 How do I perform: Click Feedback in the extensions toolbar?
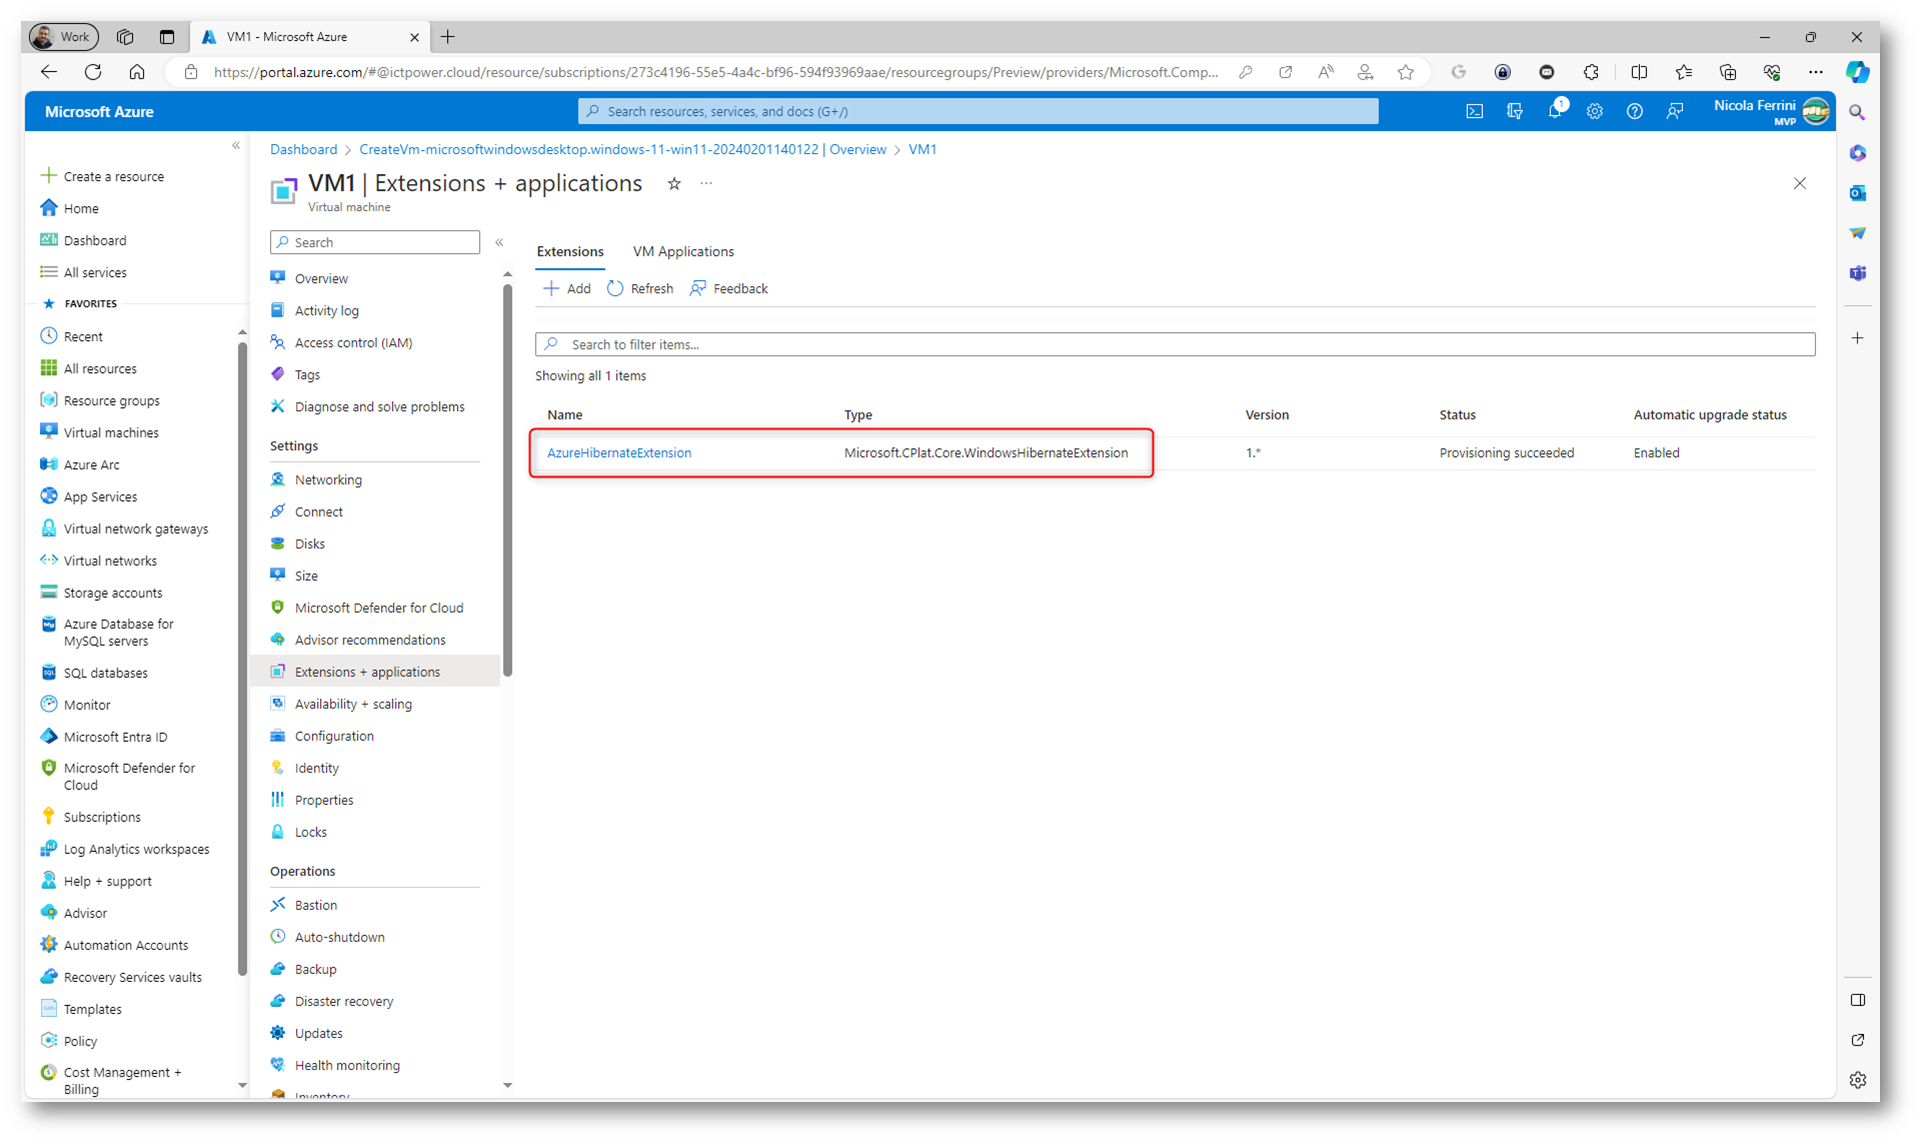point(729,289)
